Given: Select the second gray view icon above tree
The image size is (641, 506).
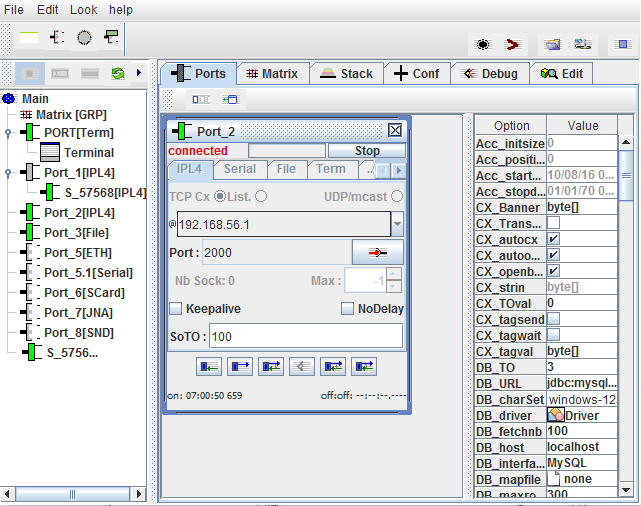Looking at the screenshot, I should [x=60, y=74].
